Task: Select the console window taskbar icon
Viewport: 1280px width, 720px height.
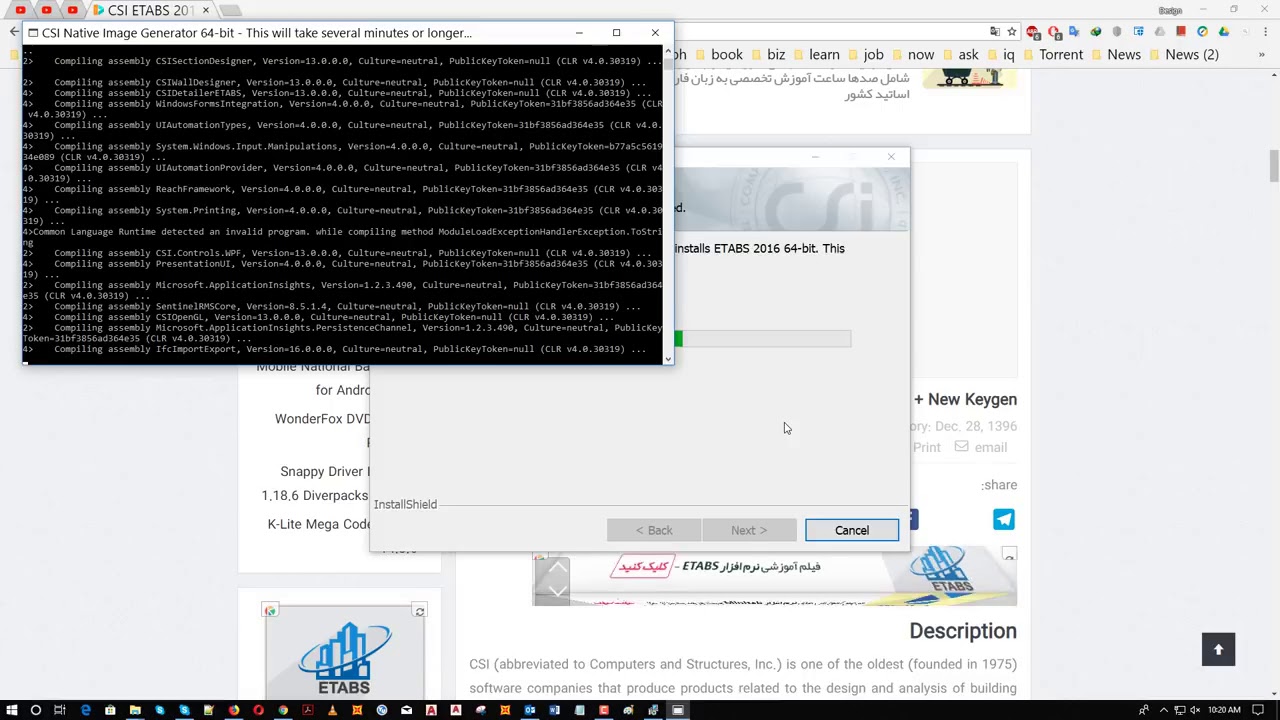Action: 678,710
